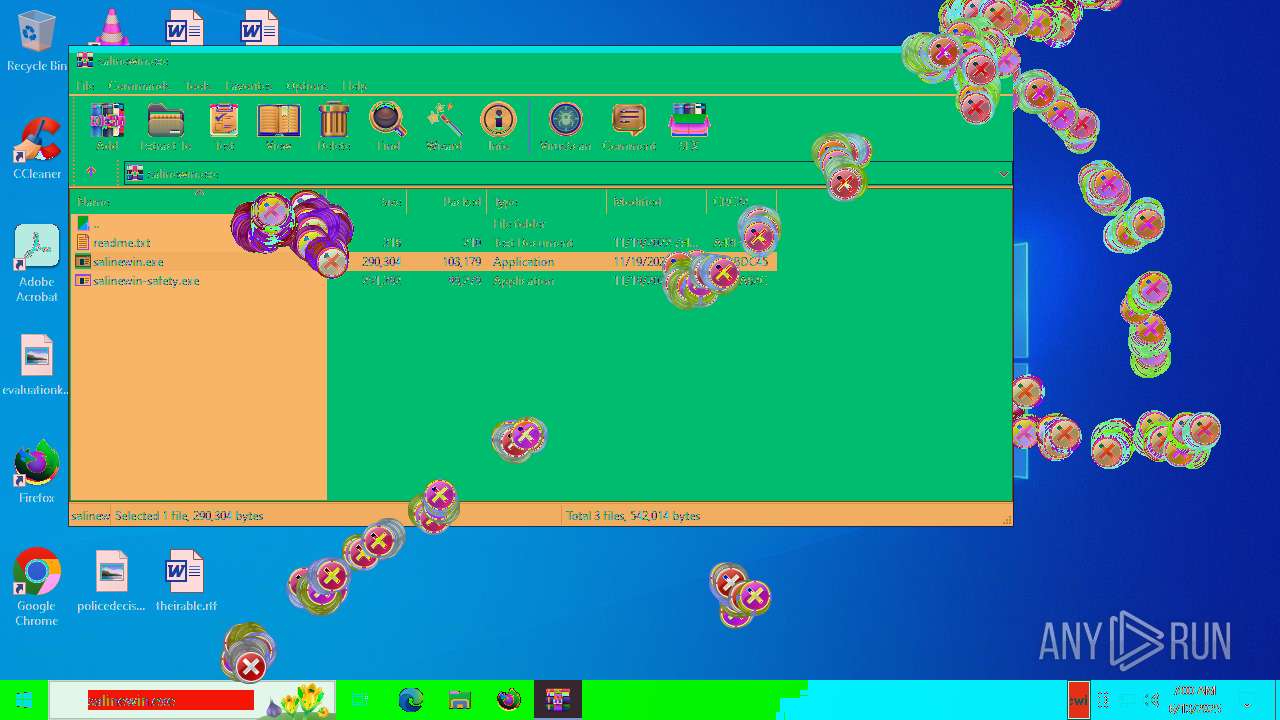
Task: Click size value 290,304 cell
Action: point(381,261)
